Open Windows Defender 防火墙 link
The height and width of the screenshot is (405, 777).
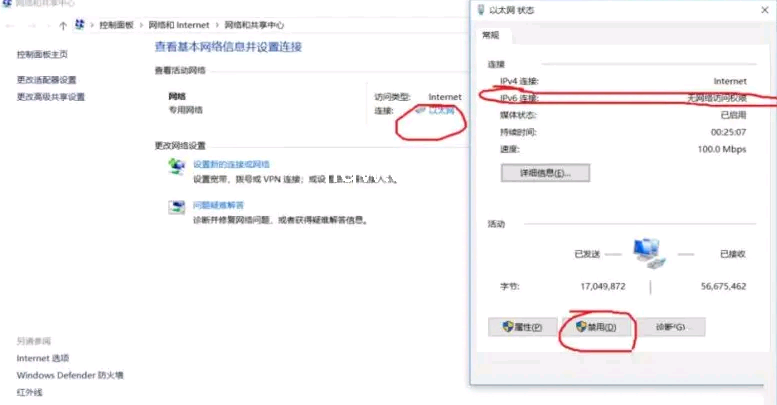click(70, 375)
